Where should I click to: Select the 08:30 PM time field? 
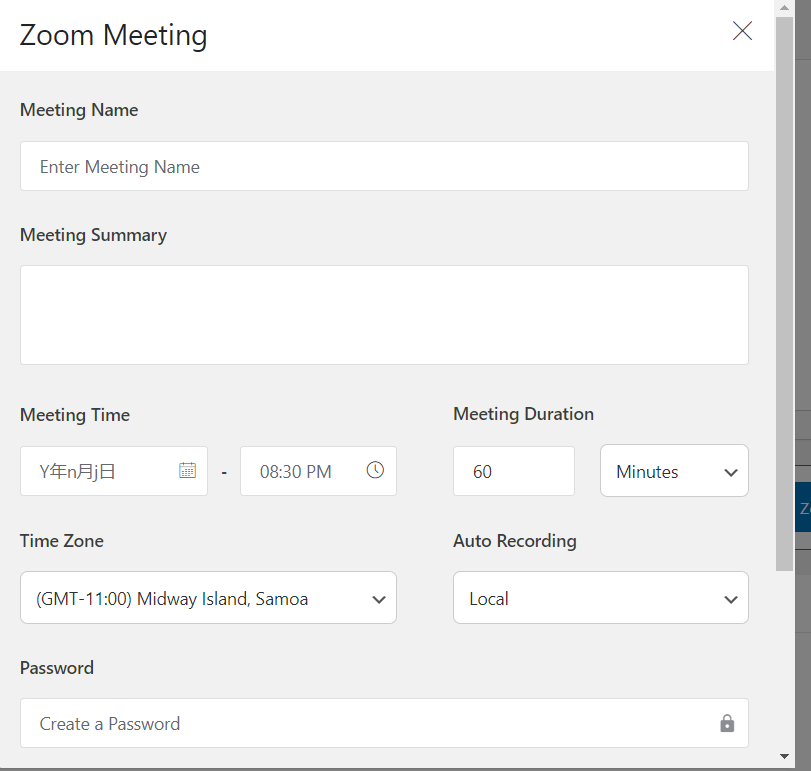point(300,471)
